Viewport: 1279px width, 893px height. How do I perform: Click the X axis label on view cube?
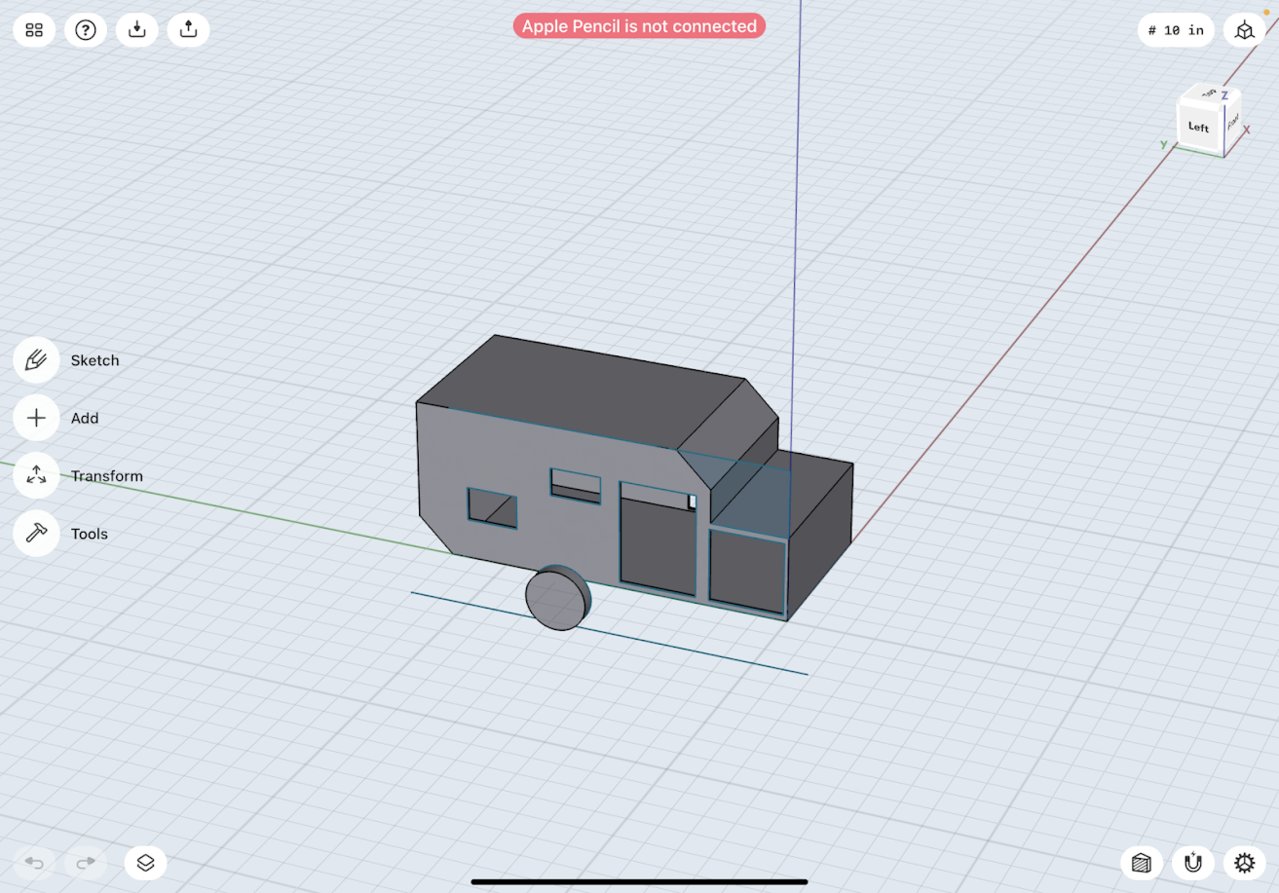[x=1246, y=130]
